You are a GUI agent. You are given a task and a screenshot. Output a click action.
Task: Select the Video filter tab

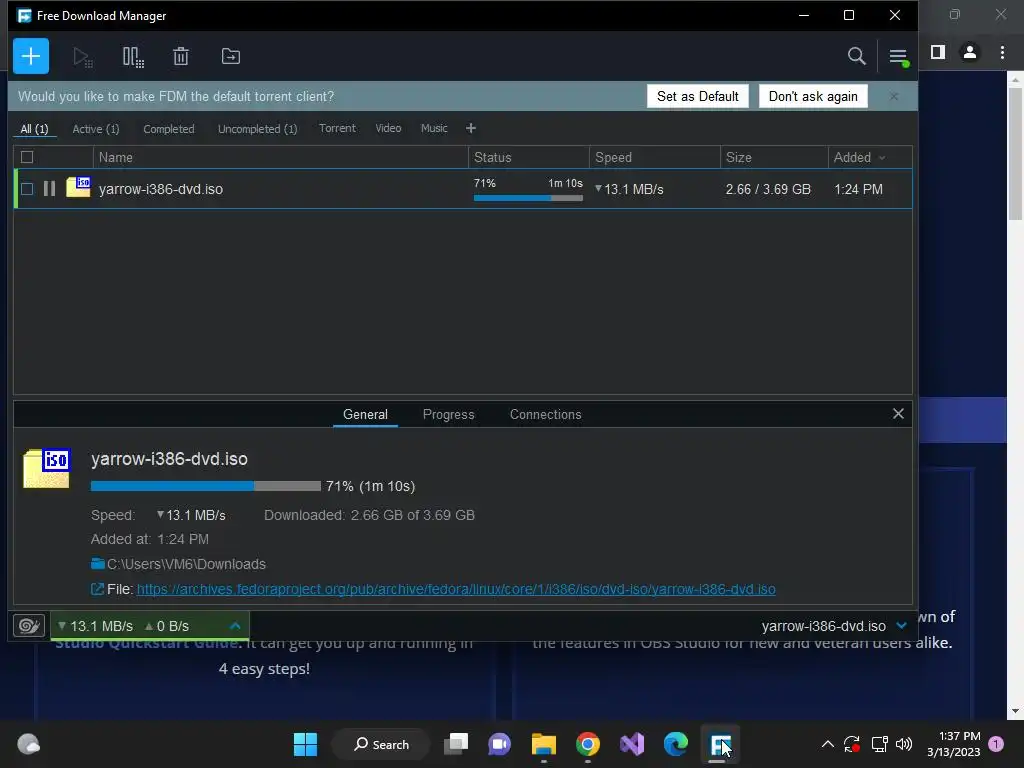coord(388,128)
